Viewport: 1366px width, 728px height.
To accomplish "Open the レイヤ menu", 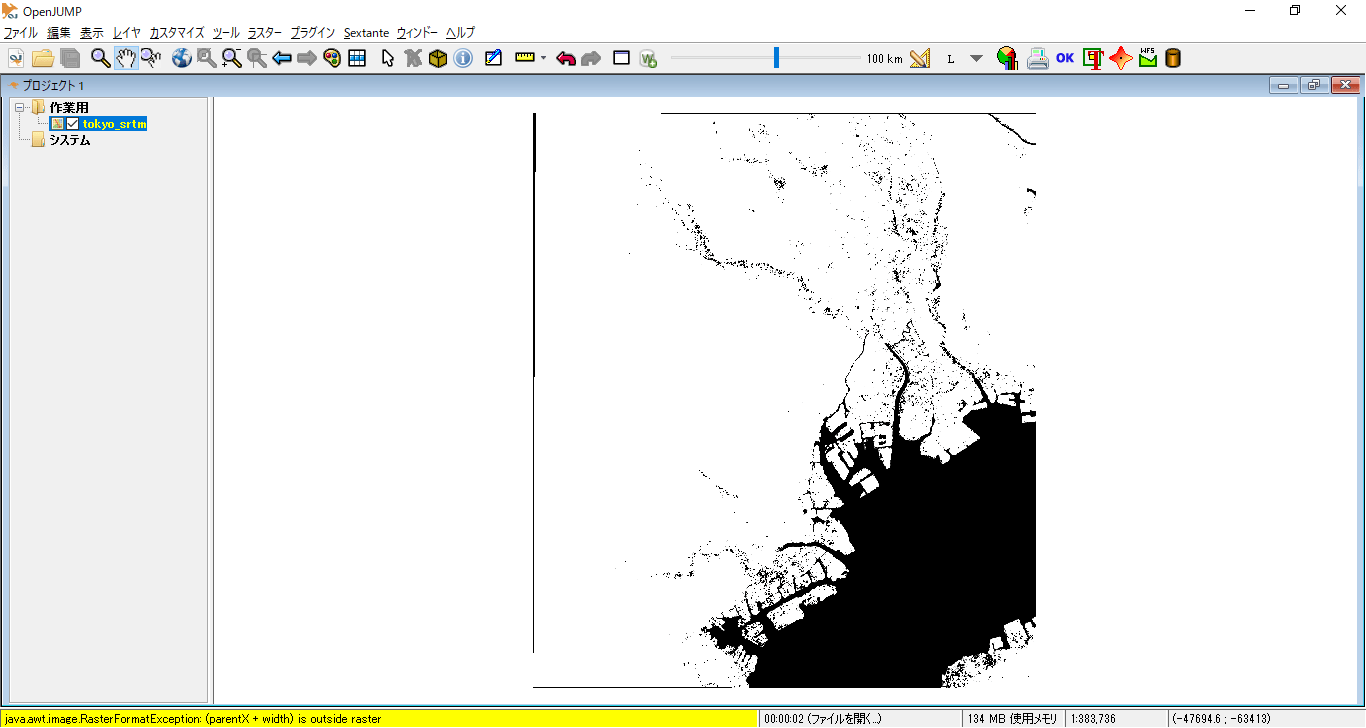I will [x=127, y=32].
